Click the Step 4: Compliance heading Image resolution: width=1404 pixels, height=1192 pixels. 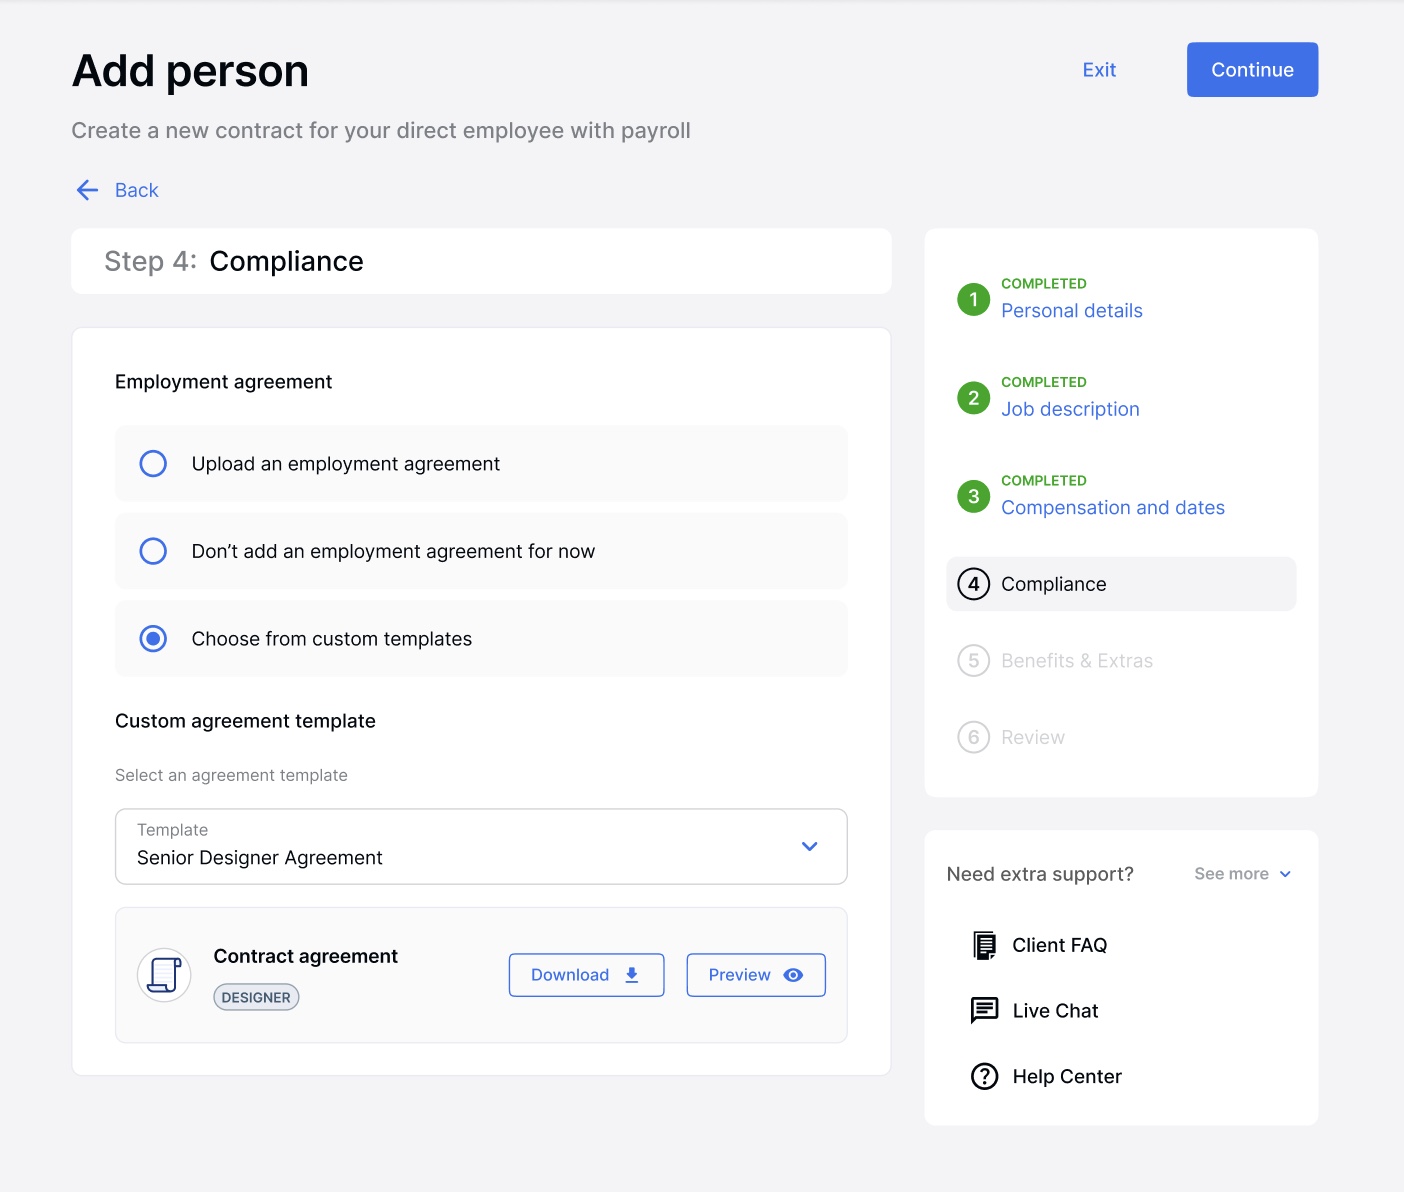234,261
